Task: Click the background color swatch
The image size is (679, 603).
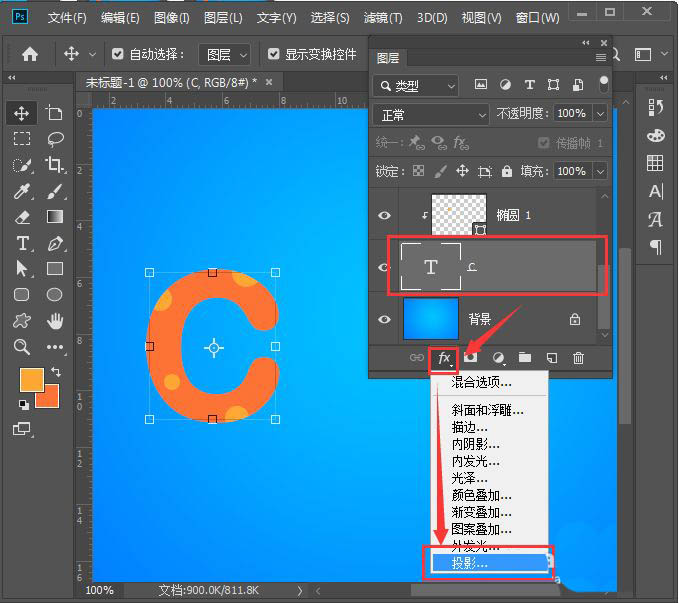Action: pyautogui.click(x=50, y=399)
